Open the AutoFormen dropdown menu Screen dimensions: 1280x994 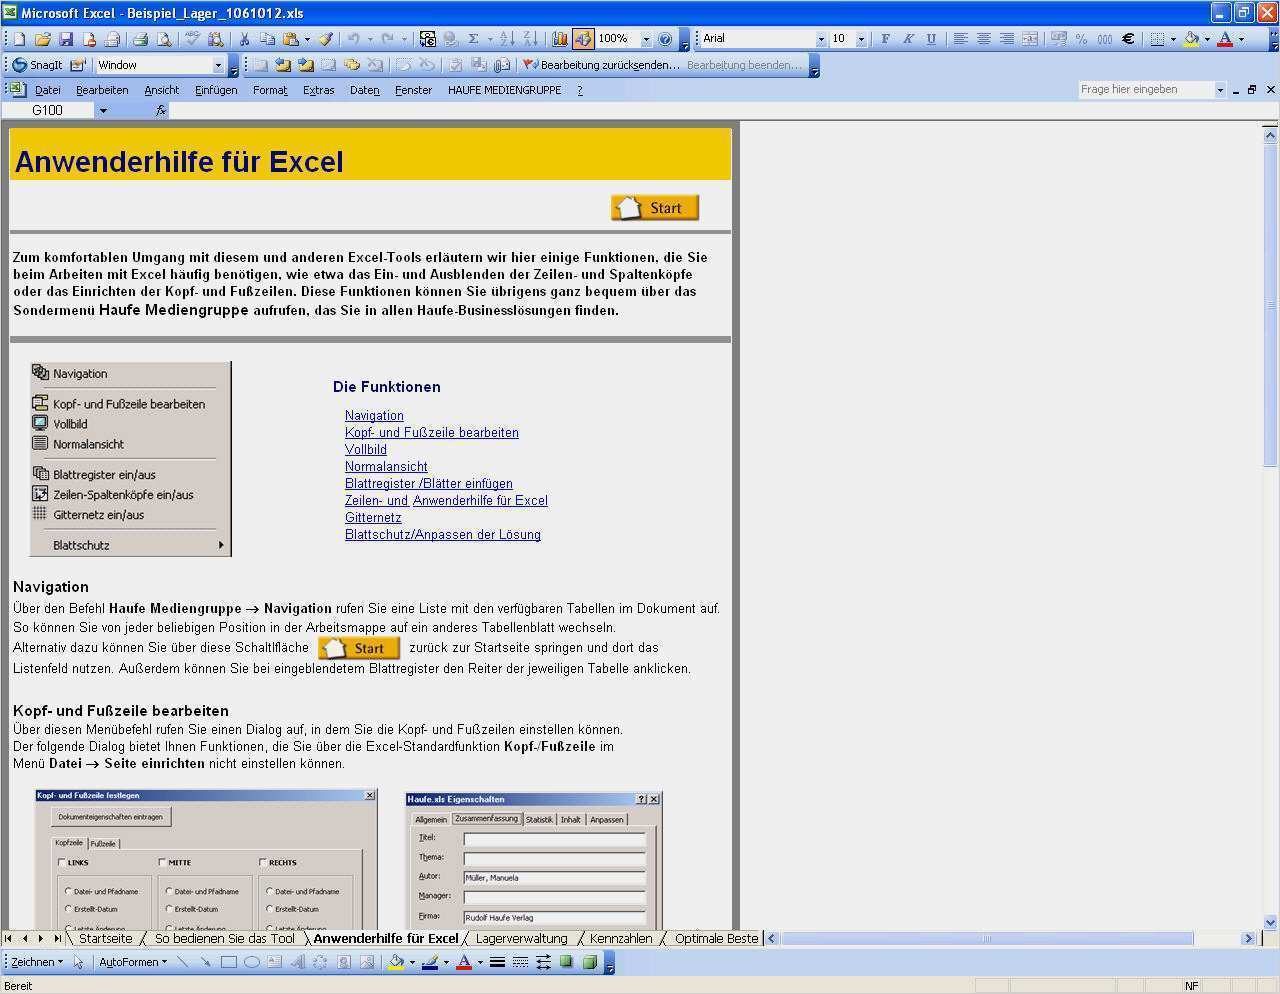click(x=132, y=962)
